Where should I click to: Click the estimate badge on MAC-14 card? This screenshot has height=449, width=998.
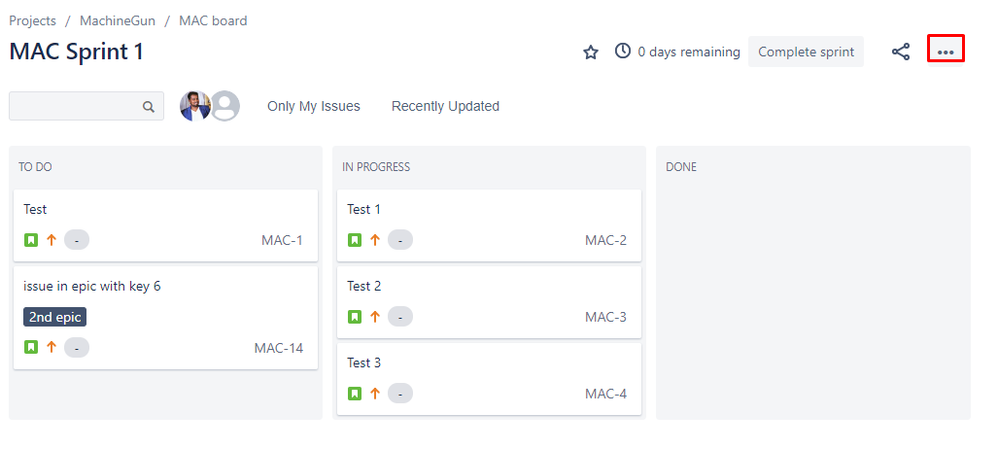77,348
